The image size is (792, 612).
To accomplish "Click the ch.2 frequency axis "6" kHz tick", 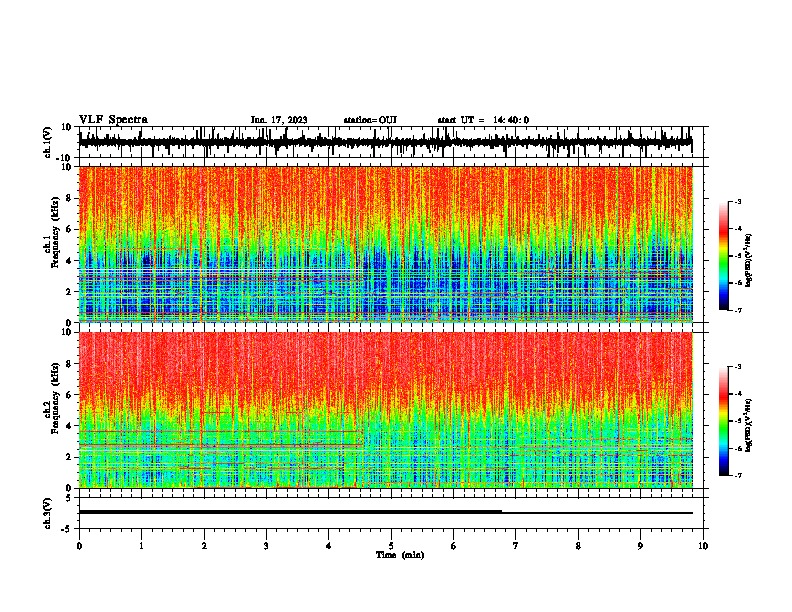I will [x=69, y=395].
